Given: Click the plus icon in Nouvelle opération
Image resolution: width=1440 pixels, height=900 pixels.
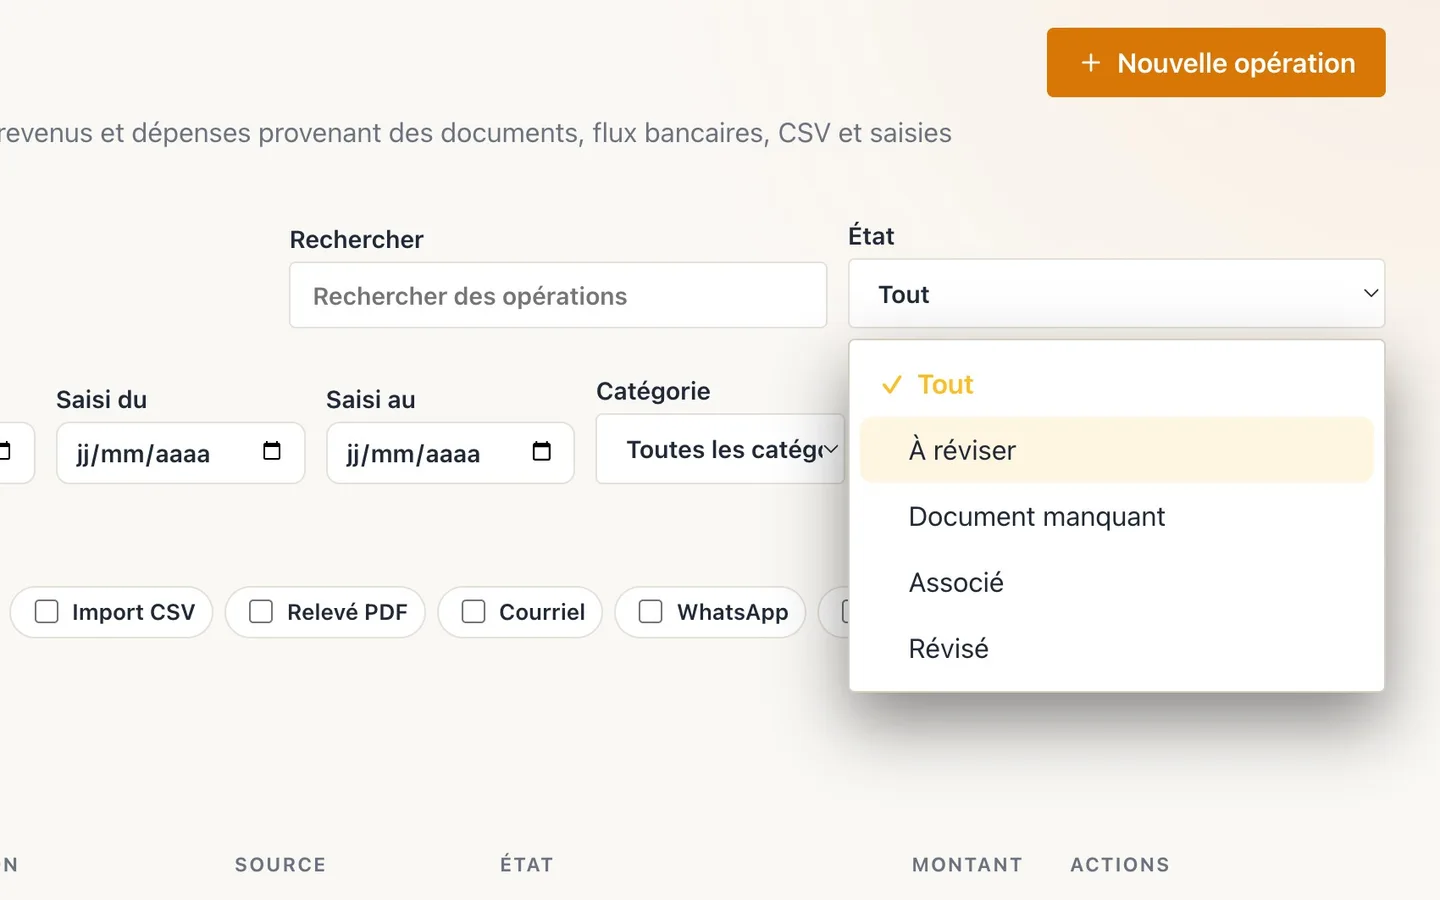Looking at the screenshot, I should pos(1091,63).
